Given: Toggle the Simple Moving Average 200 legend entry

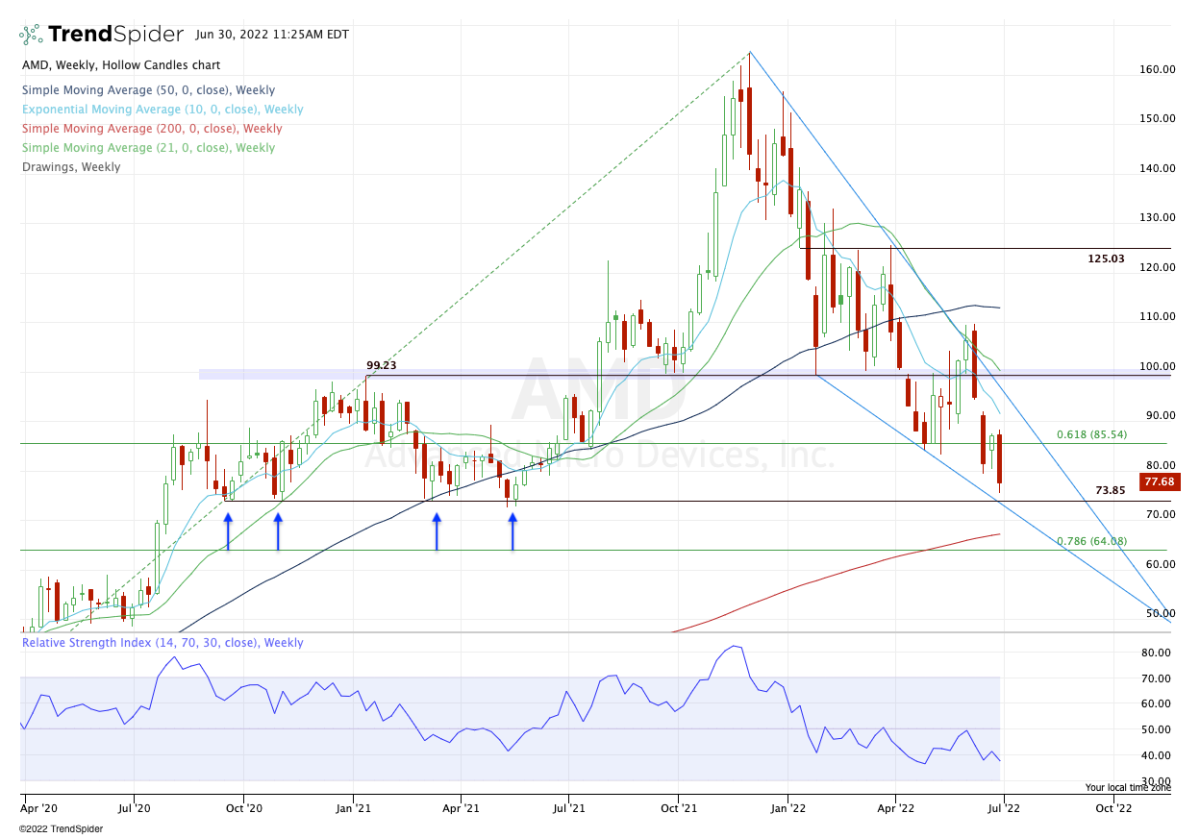Looking at the screenshot, I should click(x=150, y=128).
